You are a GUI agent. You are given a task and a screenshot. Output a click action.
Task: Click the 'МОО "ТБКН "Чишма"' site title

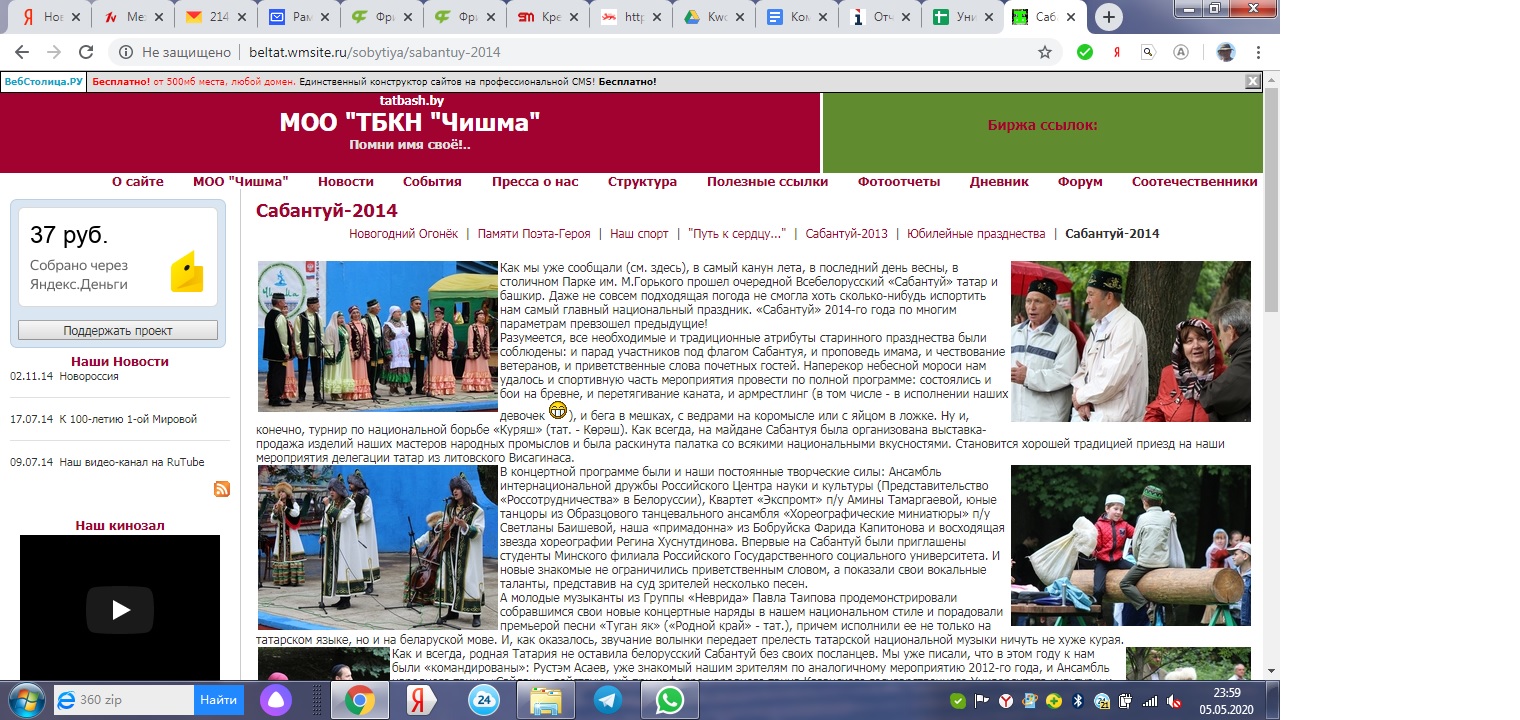[410, 123]
